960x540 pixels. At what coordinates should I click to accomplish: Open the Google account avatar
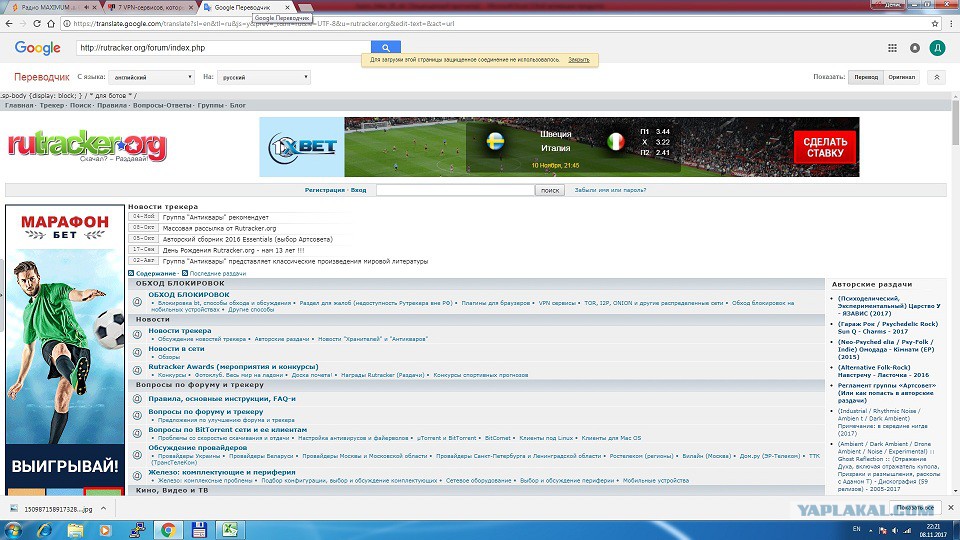[x=937, y=48]
